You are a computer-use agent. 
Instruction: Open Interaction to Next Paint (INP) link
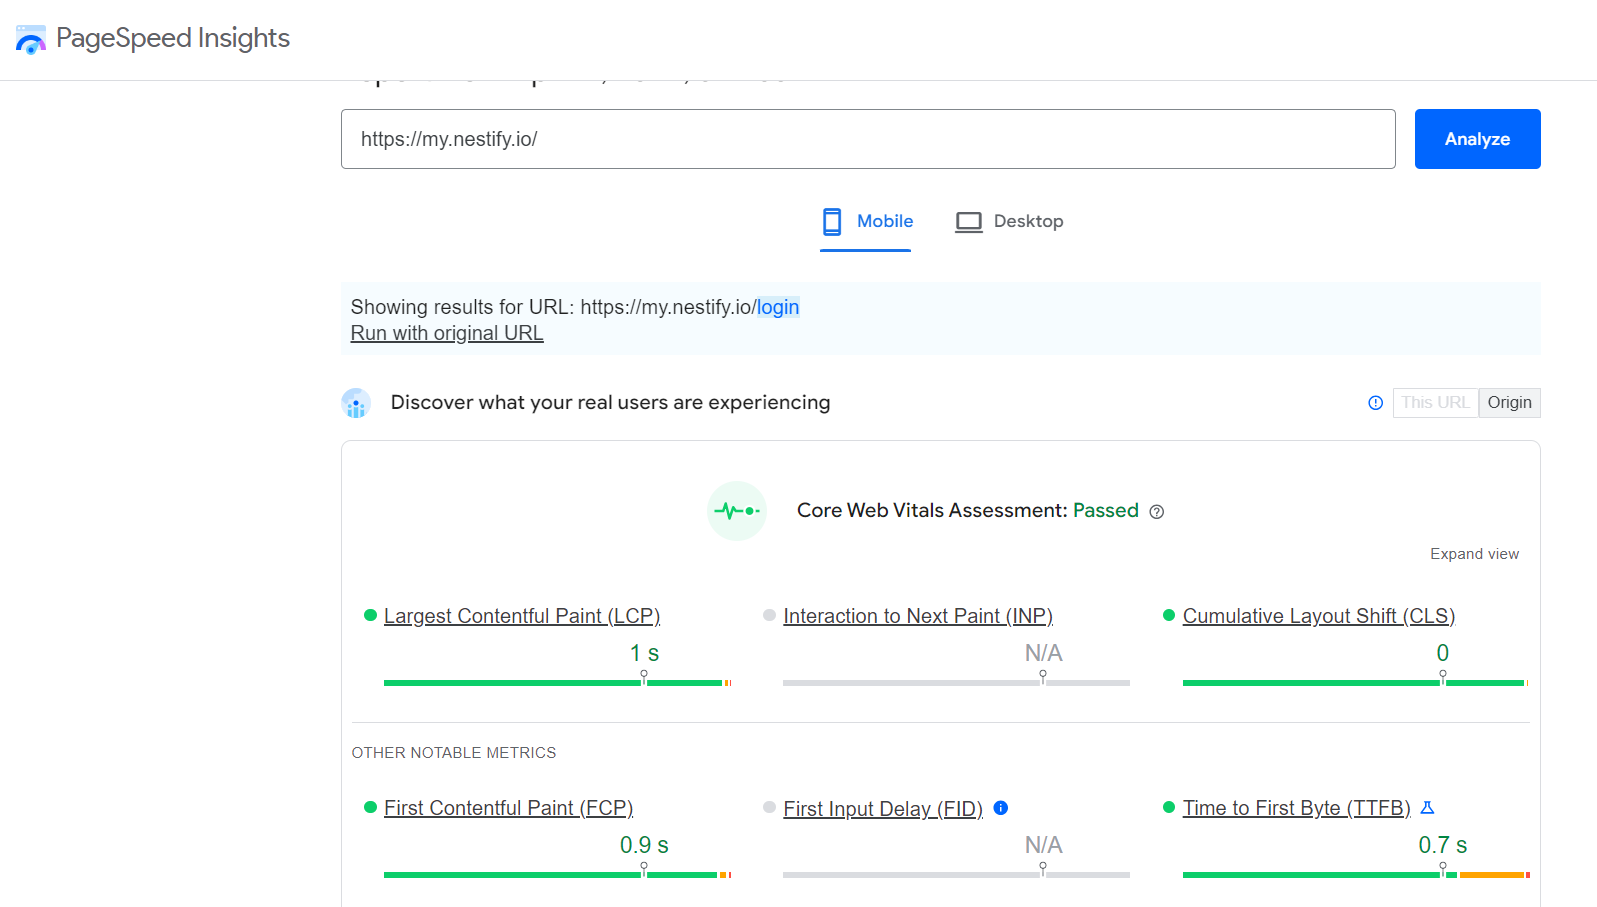pos(918,616)
